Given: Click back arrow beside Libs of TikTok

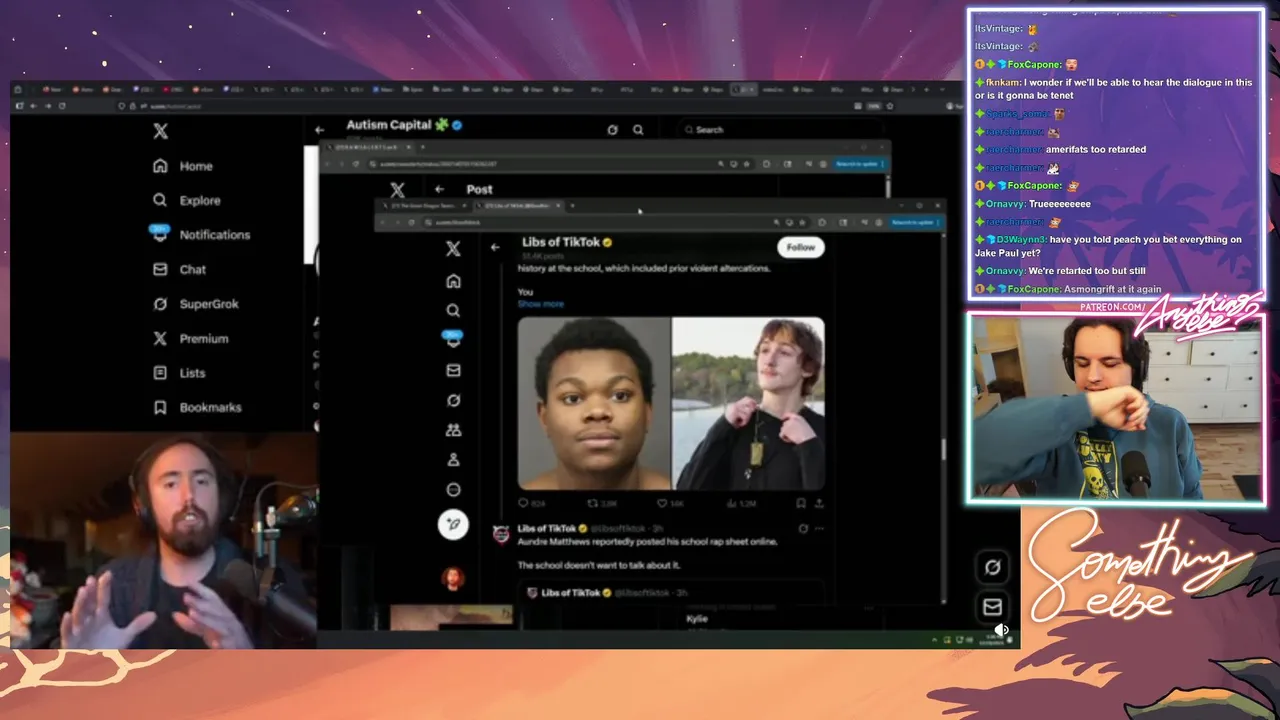Looking at the screenshot, I should (495, 247).
